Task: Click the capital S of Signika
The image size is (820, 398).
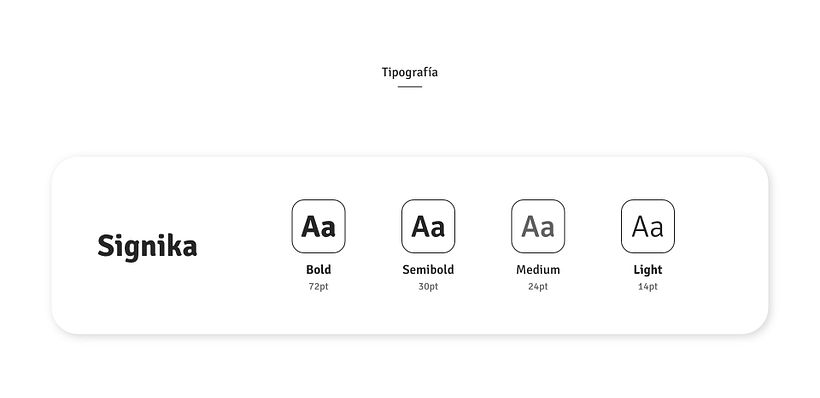Action: (x=106, y=245)
